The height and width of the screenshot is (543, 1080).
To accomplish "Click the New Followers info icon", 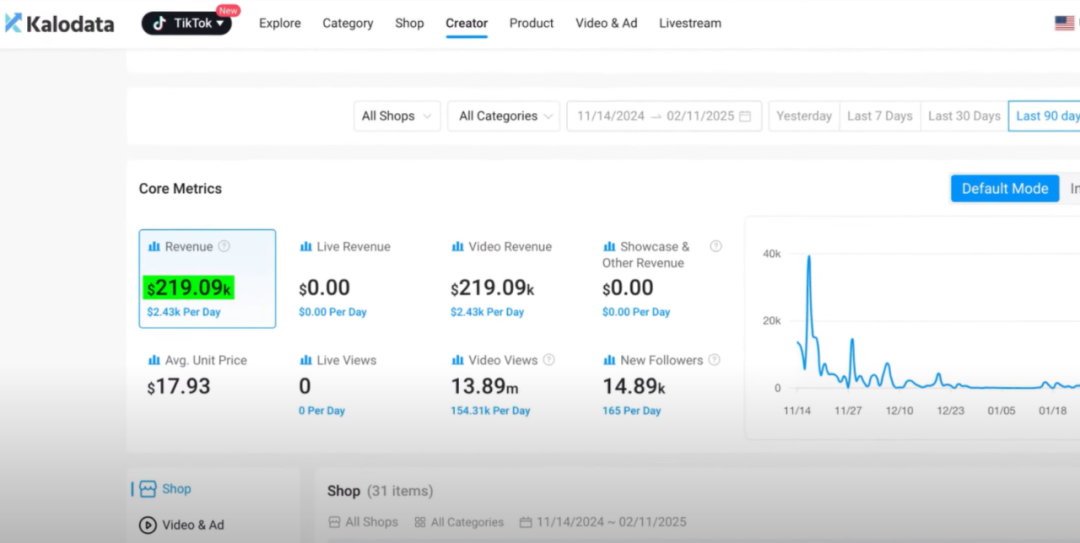I will pos(714,360).
